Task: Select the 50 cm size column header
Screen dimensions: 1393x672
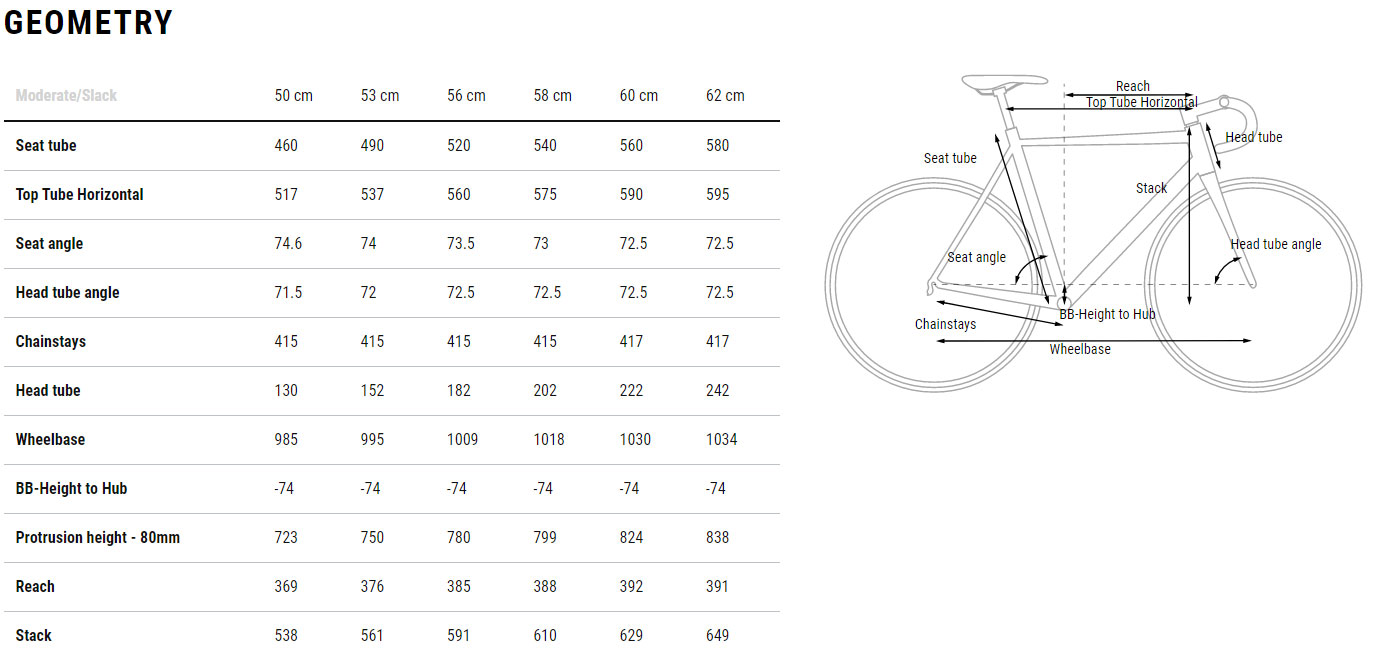Action: (x=293, y=96)
